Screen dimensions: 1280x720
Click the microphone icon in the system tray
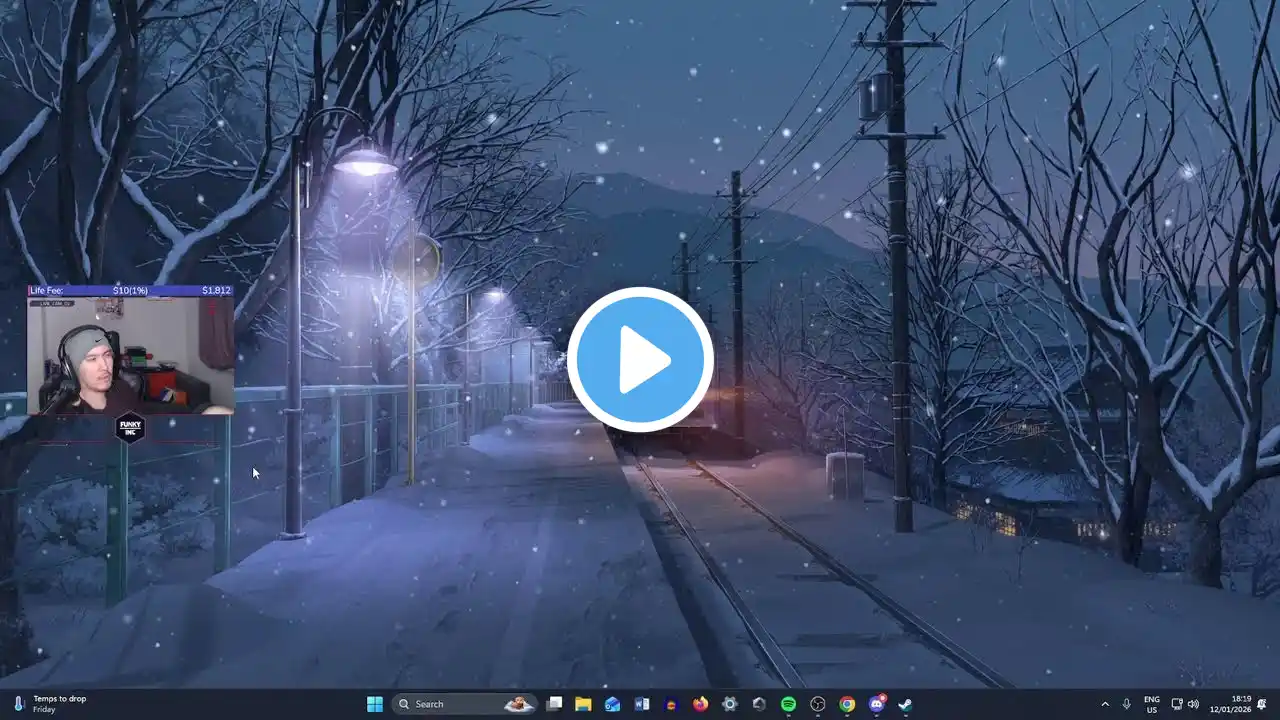click(x=1127, y=704)
